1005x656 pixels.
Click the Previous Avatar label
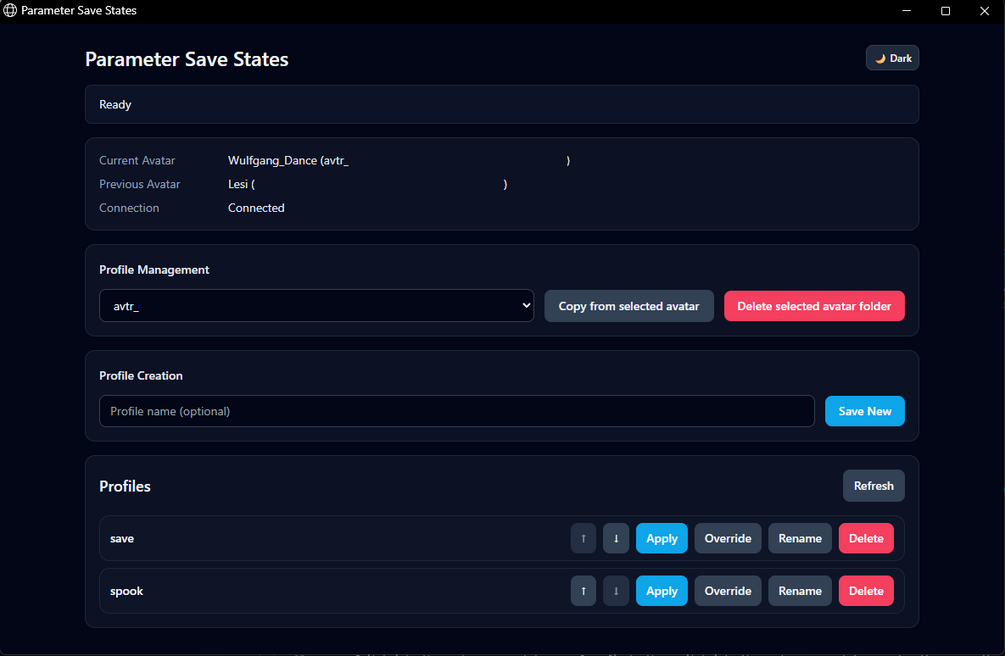139,184
